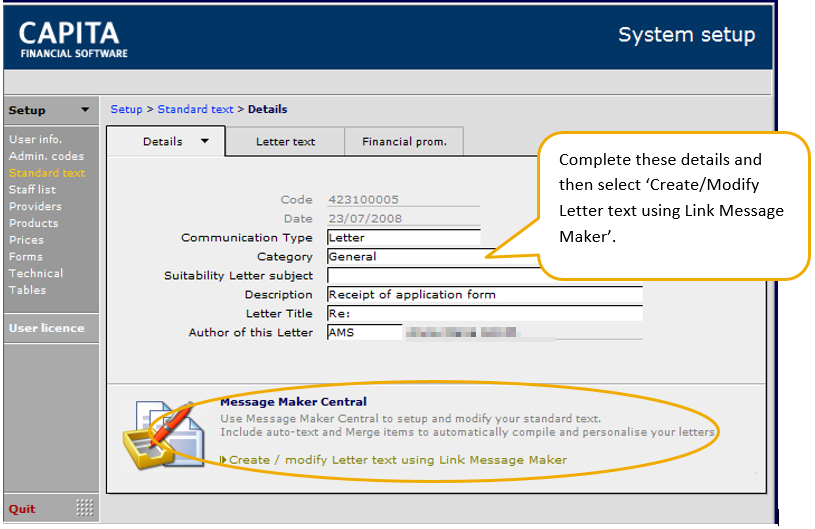Click the Communication Type field containing Letter

pyautogui.click(x=404, y=237)
